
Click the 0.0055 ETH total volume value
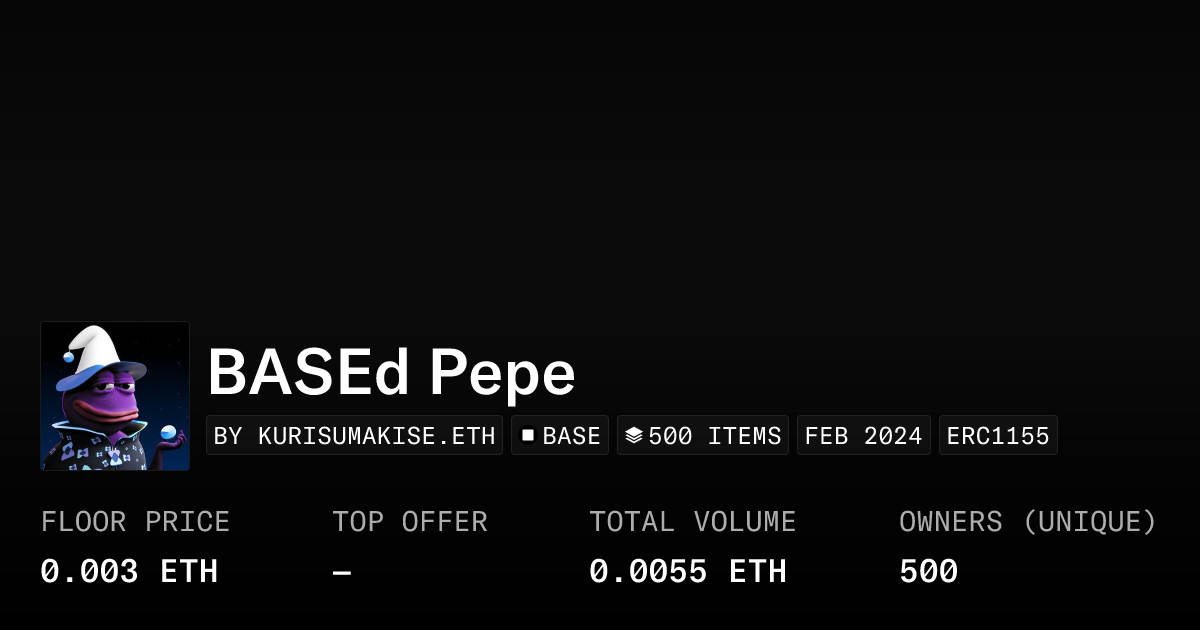coord(687,572)
